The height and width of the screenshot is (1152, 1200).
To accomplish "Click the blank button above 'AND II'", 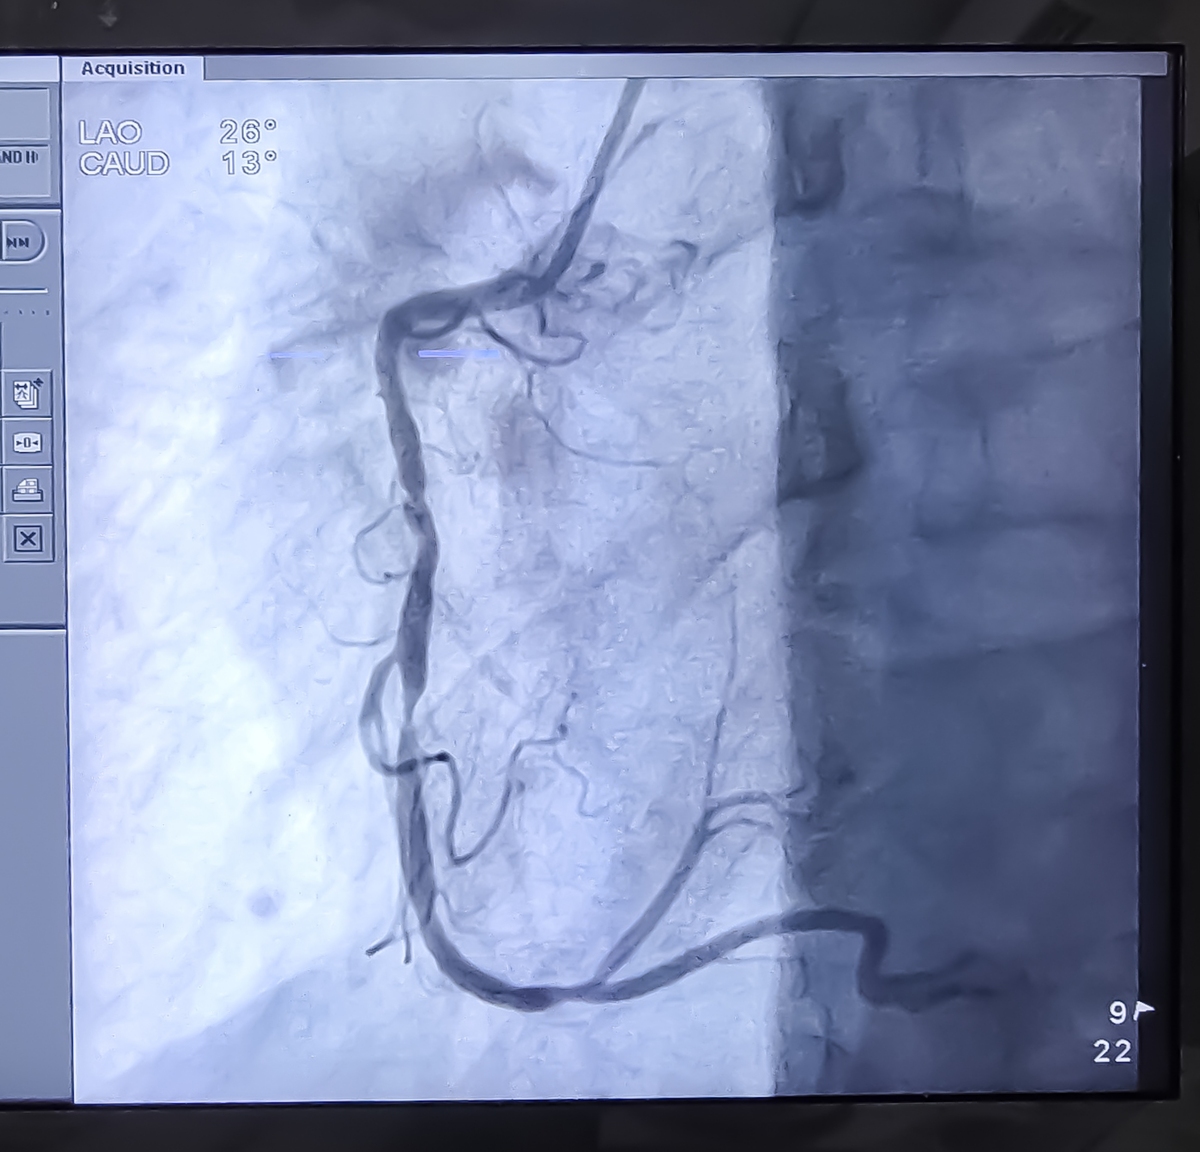I will (x=22, y=114).
